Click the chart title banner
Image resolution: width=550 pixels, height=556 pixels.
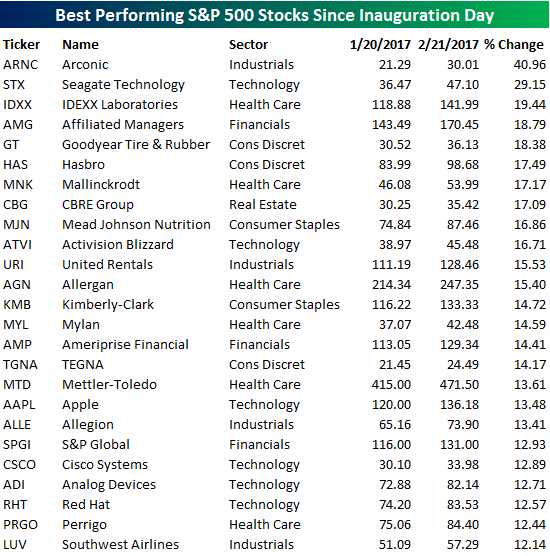(274, 15)
